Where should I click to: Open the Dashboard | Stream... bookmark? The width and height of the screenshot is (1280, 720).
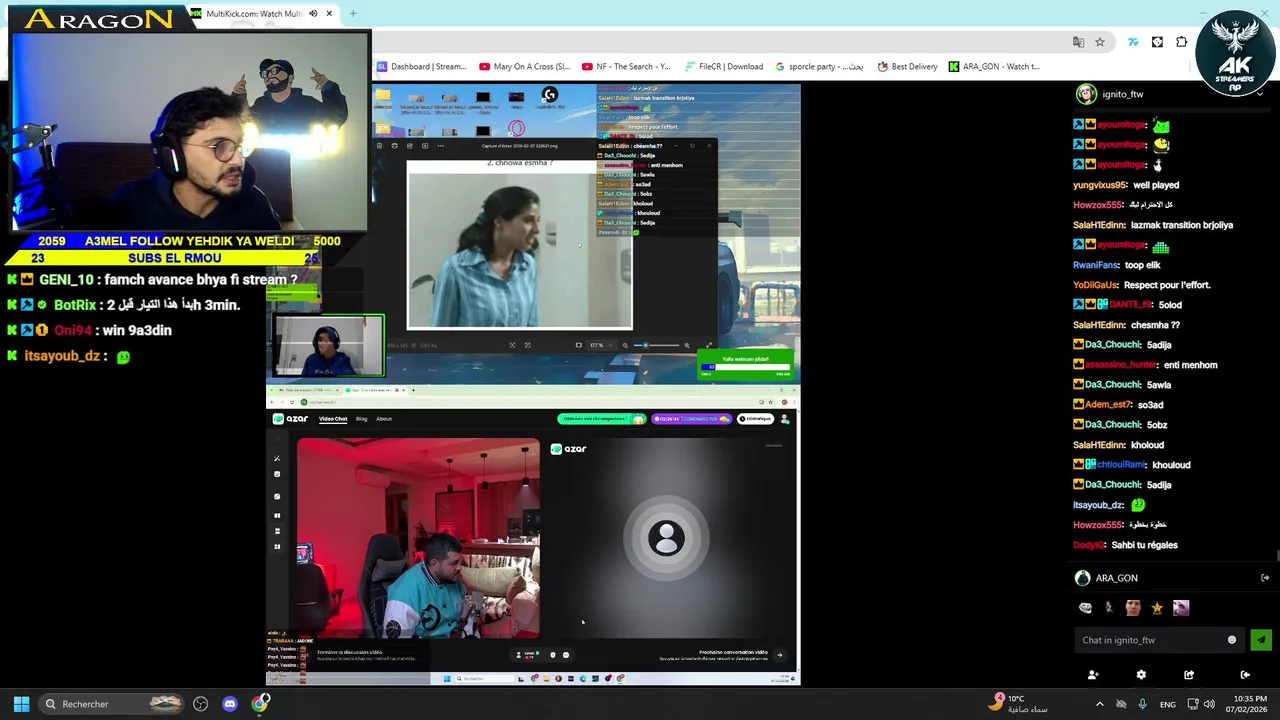[x=421, y=67]
